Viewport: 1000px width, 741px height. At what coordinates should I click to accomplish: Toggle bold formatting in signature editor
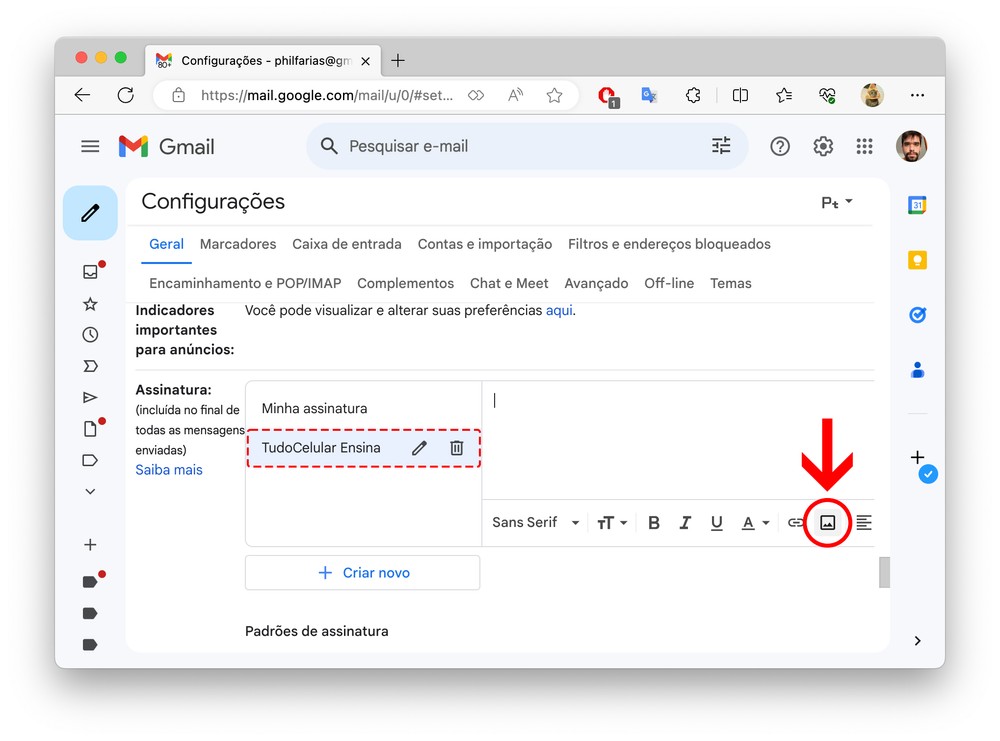pos(654,523)
